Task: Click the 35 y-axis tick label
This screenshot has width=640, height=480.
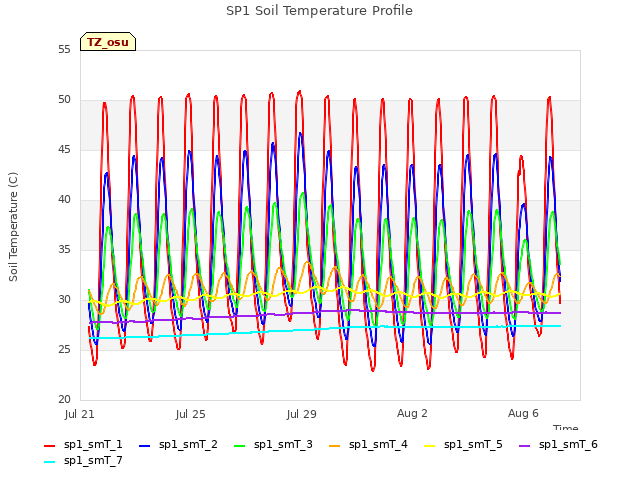Action: (64, 250)
